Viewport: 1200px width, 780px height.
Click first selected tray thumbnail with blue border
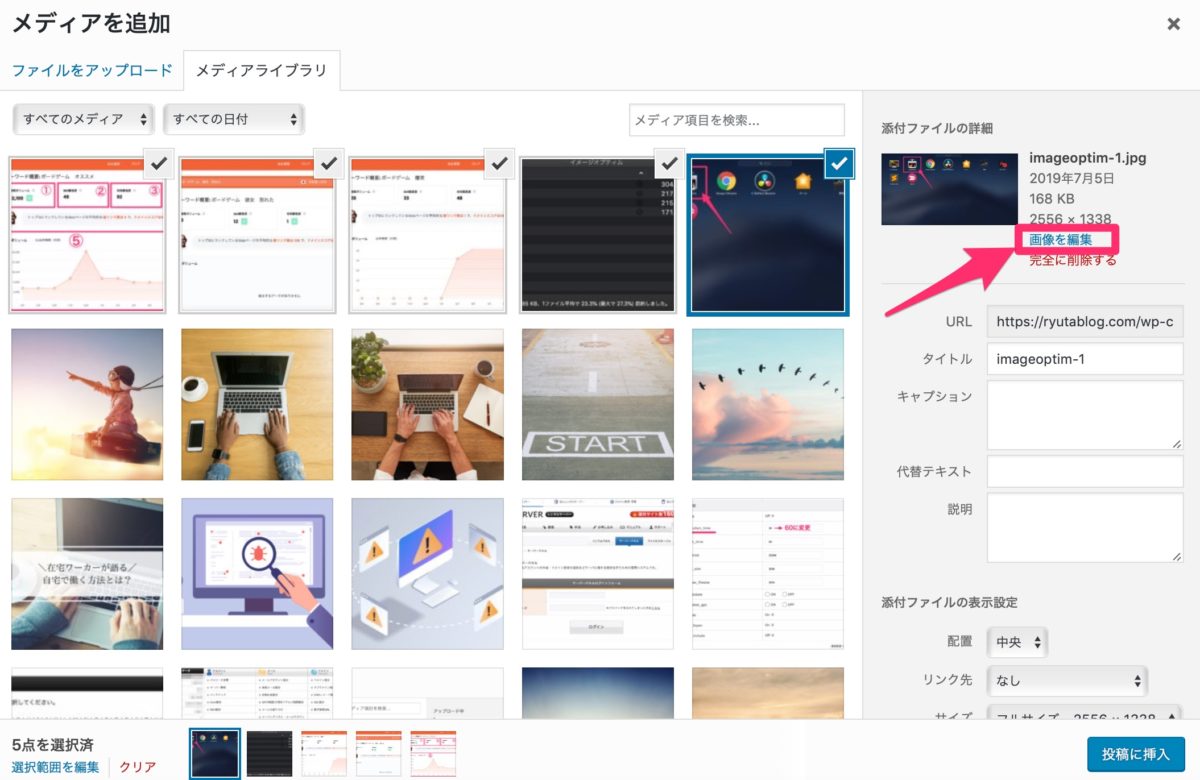coord(215,754)
